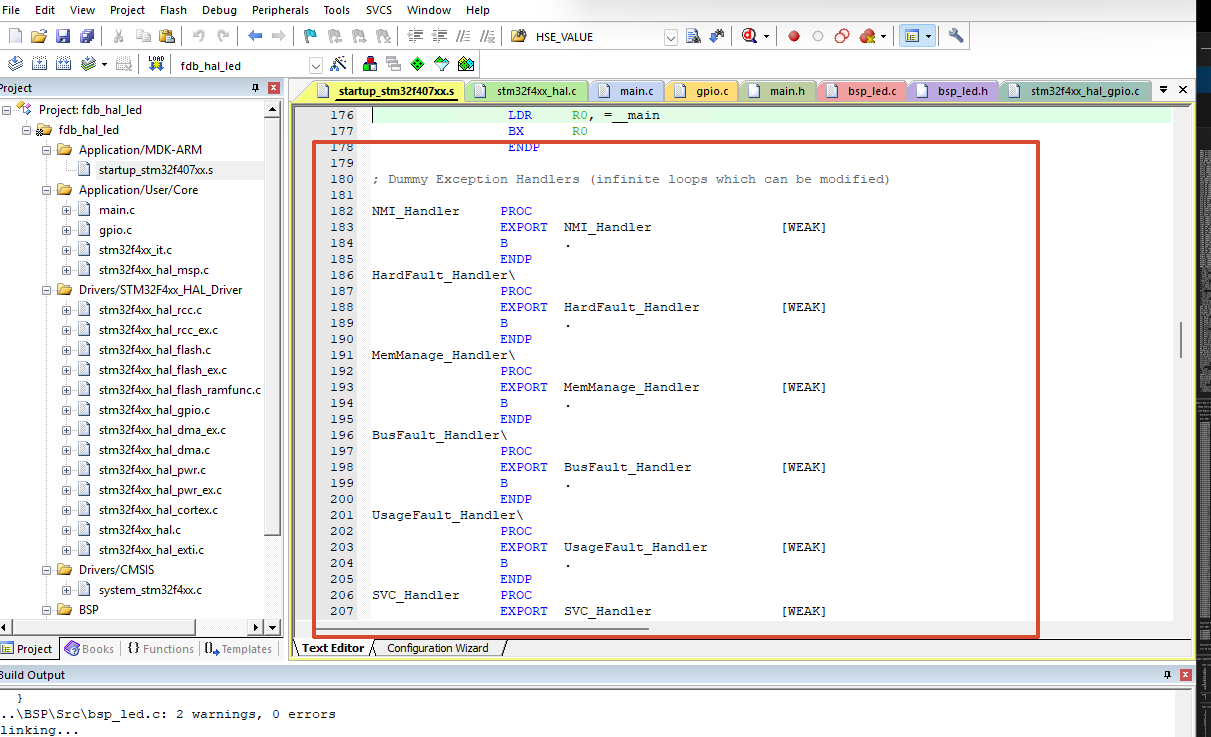The width and height of the screenshot is (1211, 737).
Task: Collapse the Drivers/CMSIS group
Action: 47,570
